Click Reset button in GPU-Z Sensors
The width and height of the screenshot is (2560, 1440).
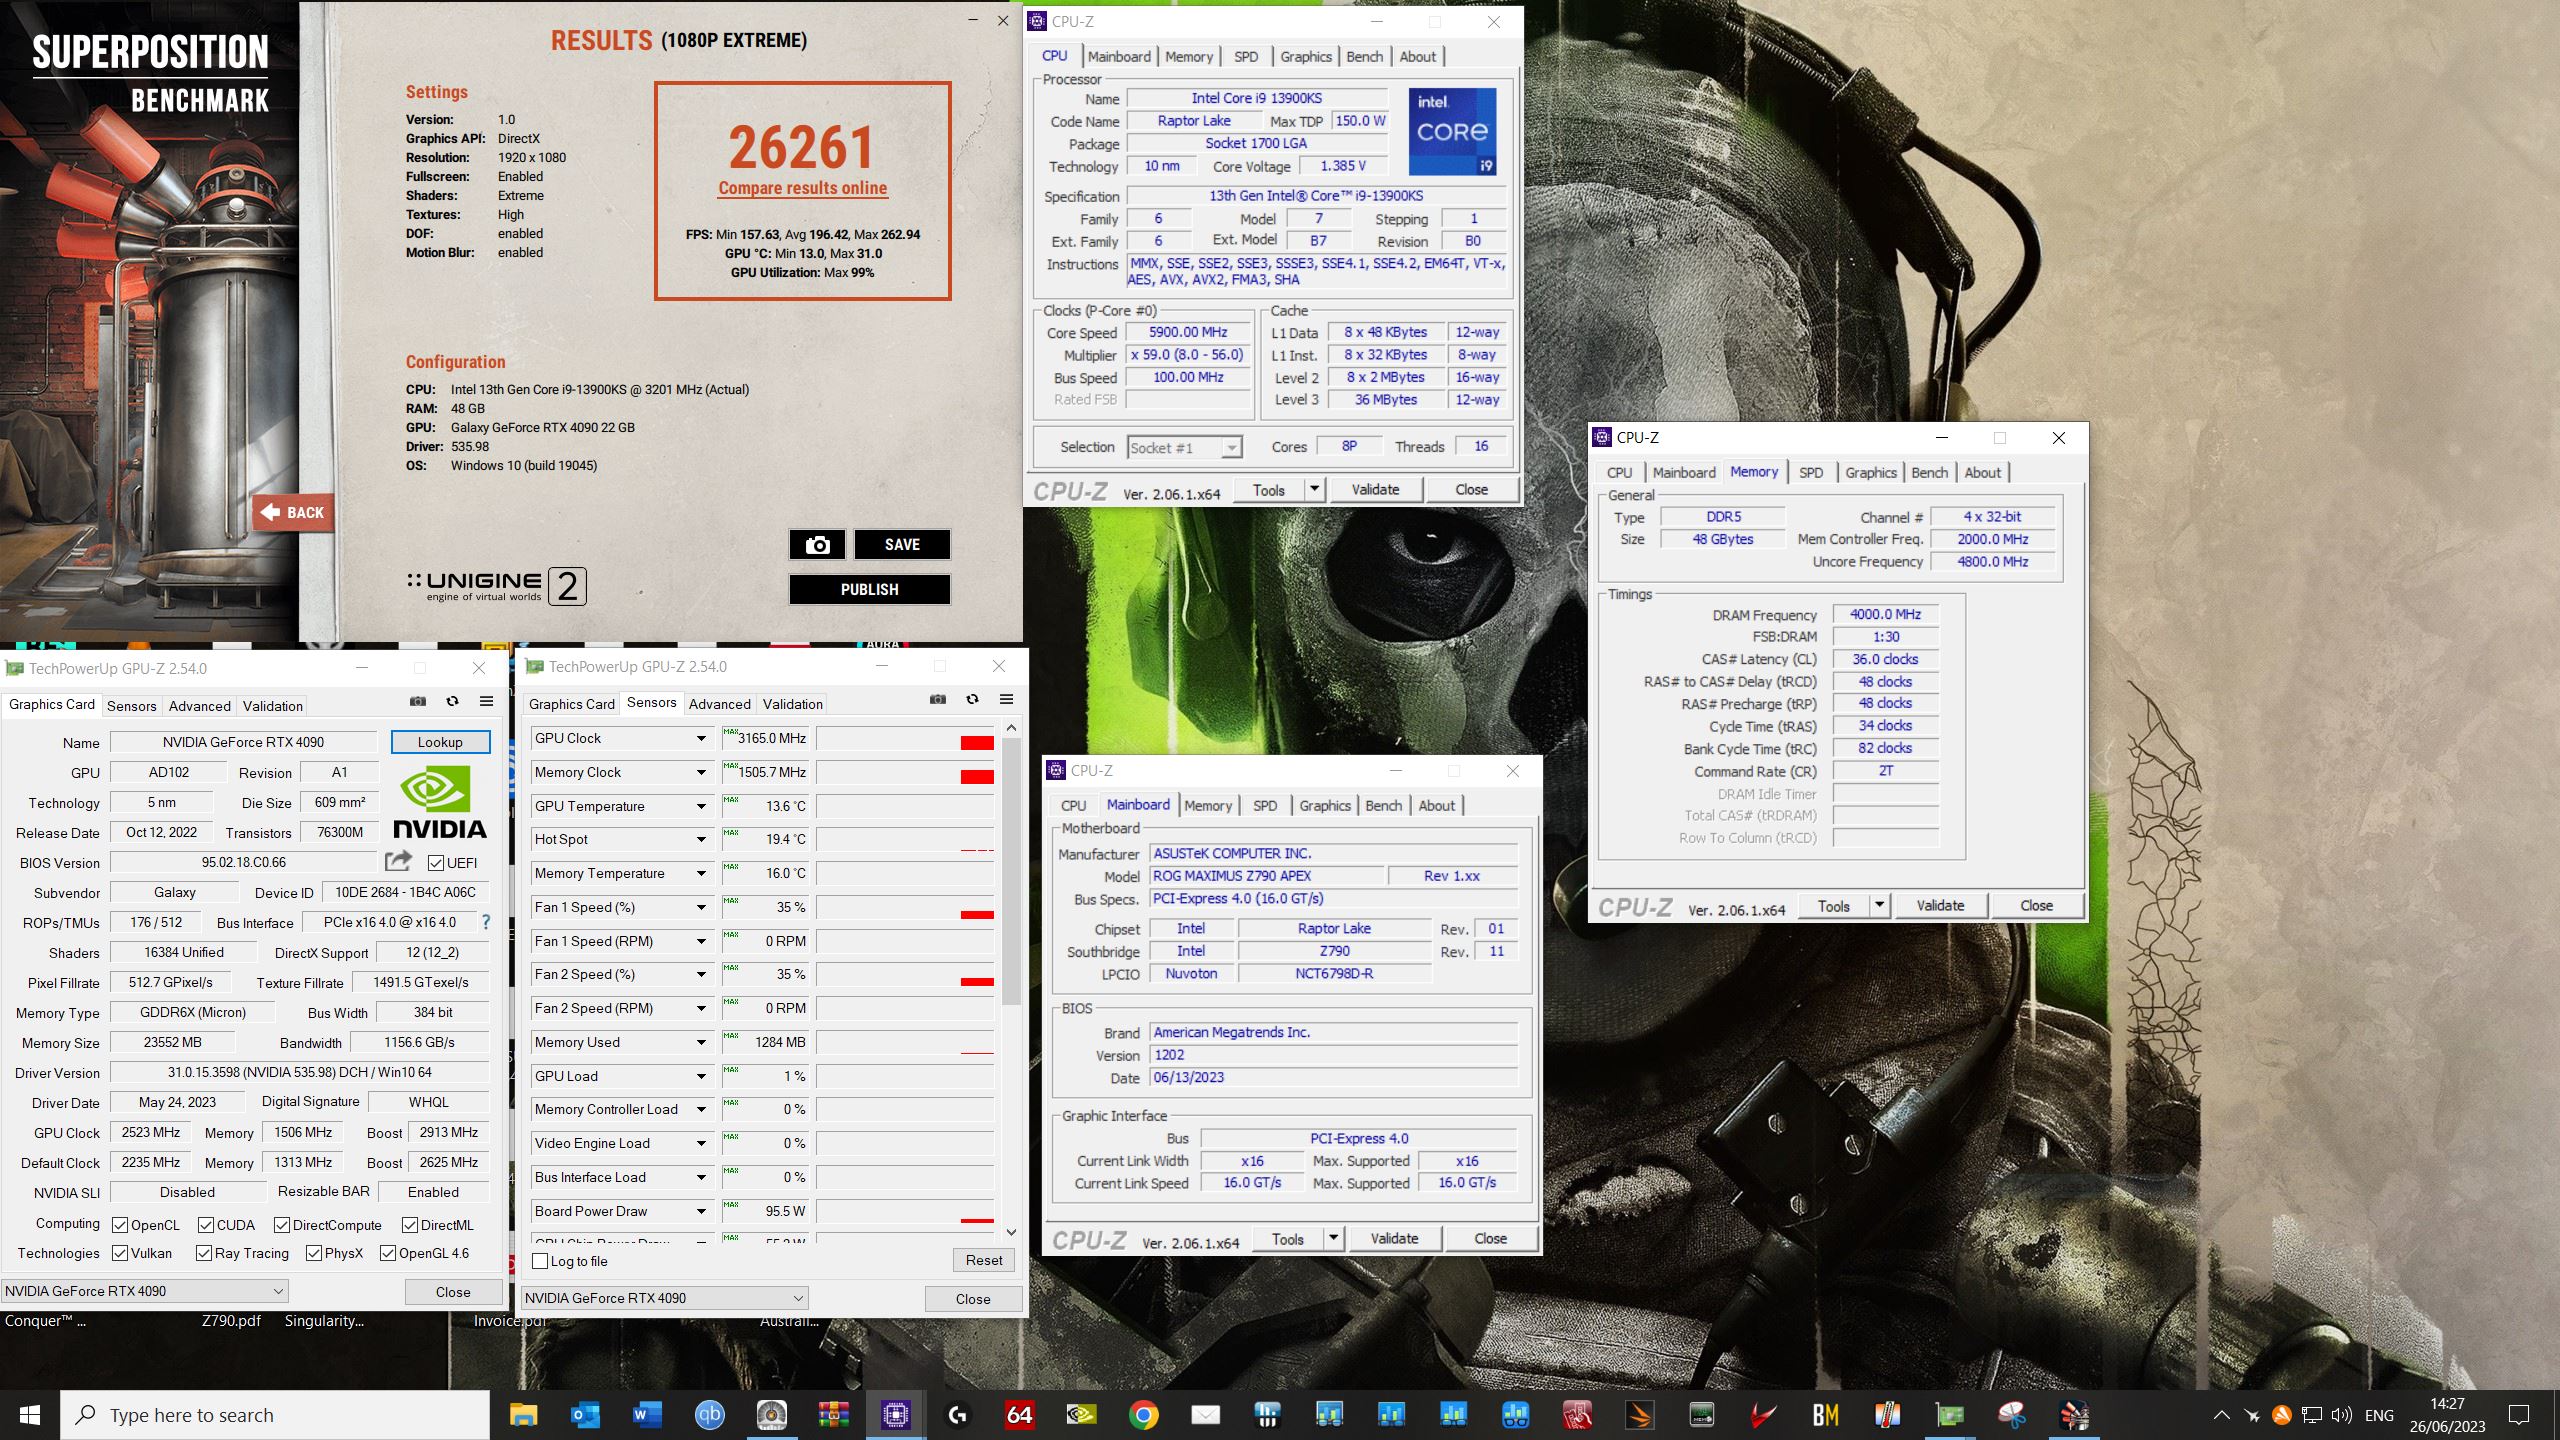(x=984, y=1260)
